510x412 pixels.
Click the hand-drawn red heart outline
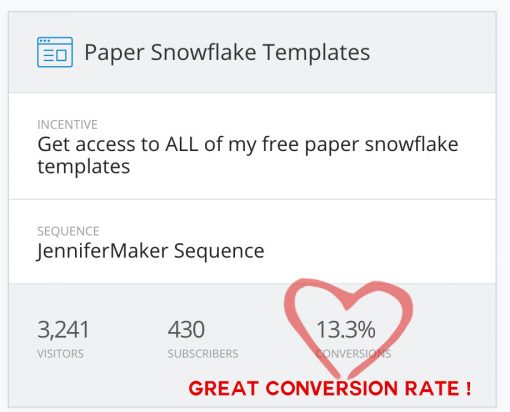[349, 328]
